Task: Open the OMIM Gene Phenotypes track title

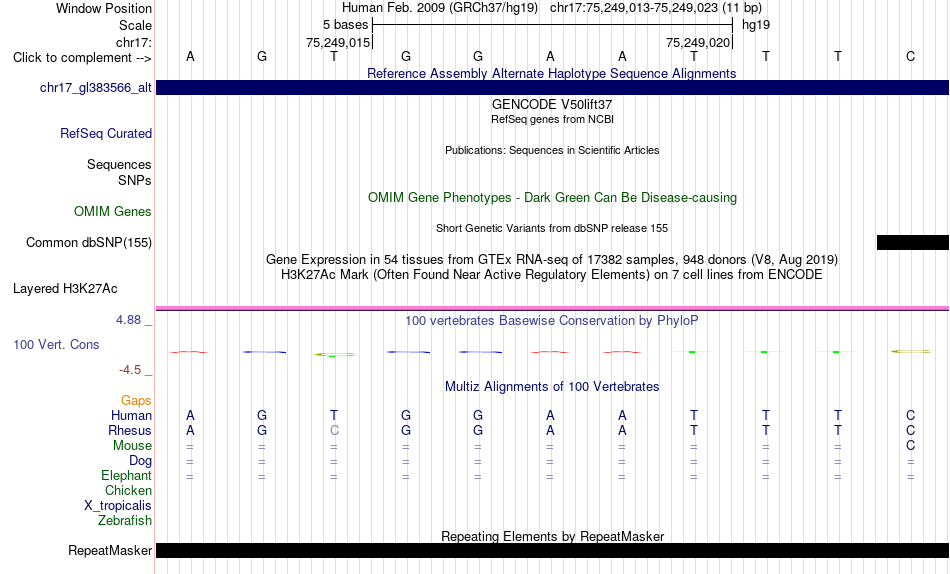Action: pos(552,198)
